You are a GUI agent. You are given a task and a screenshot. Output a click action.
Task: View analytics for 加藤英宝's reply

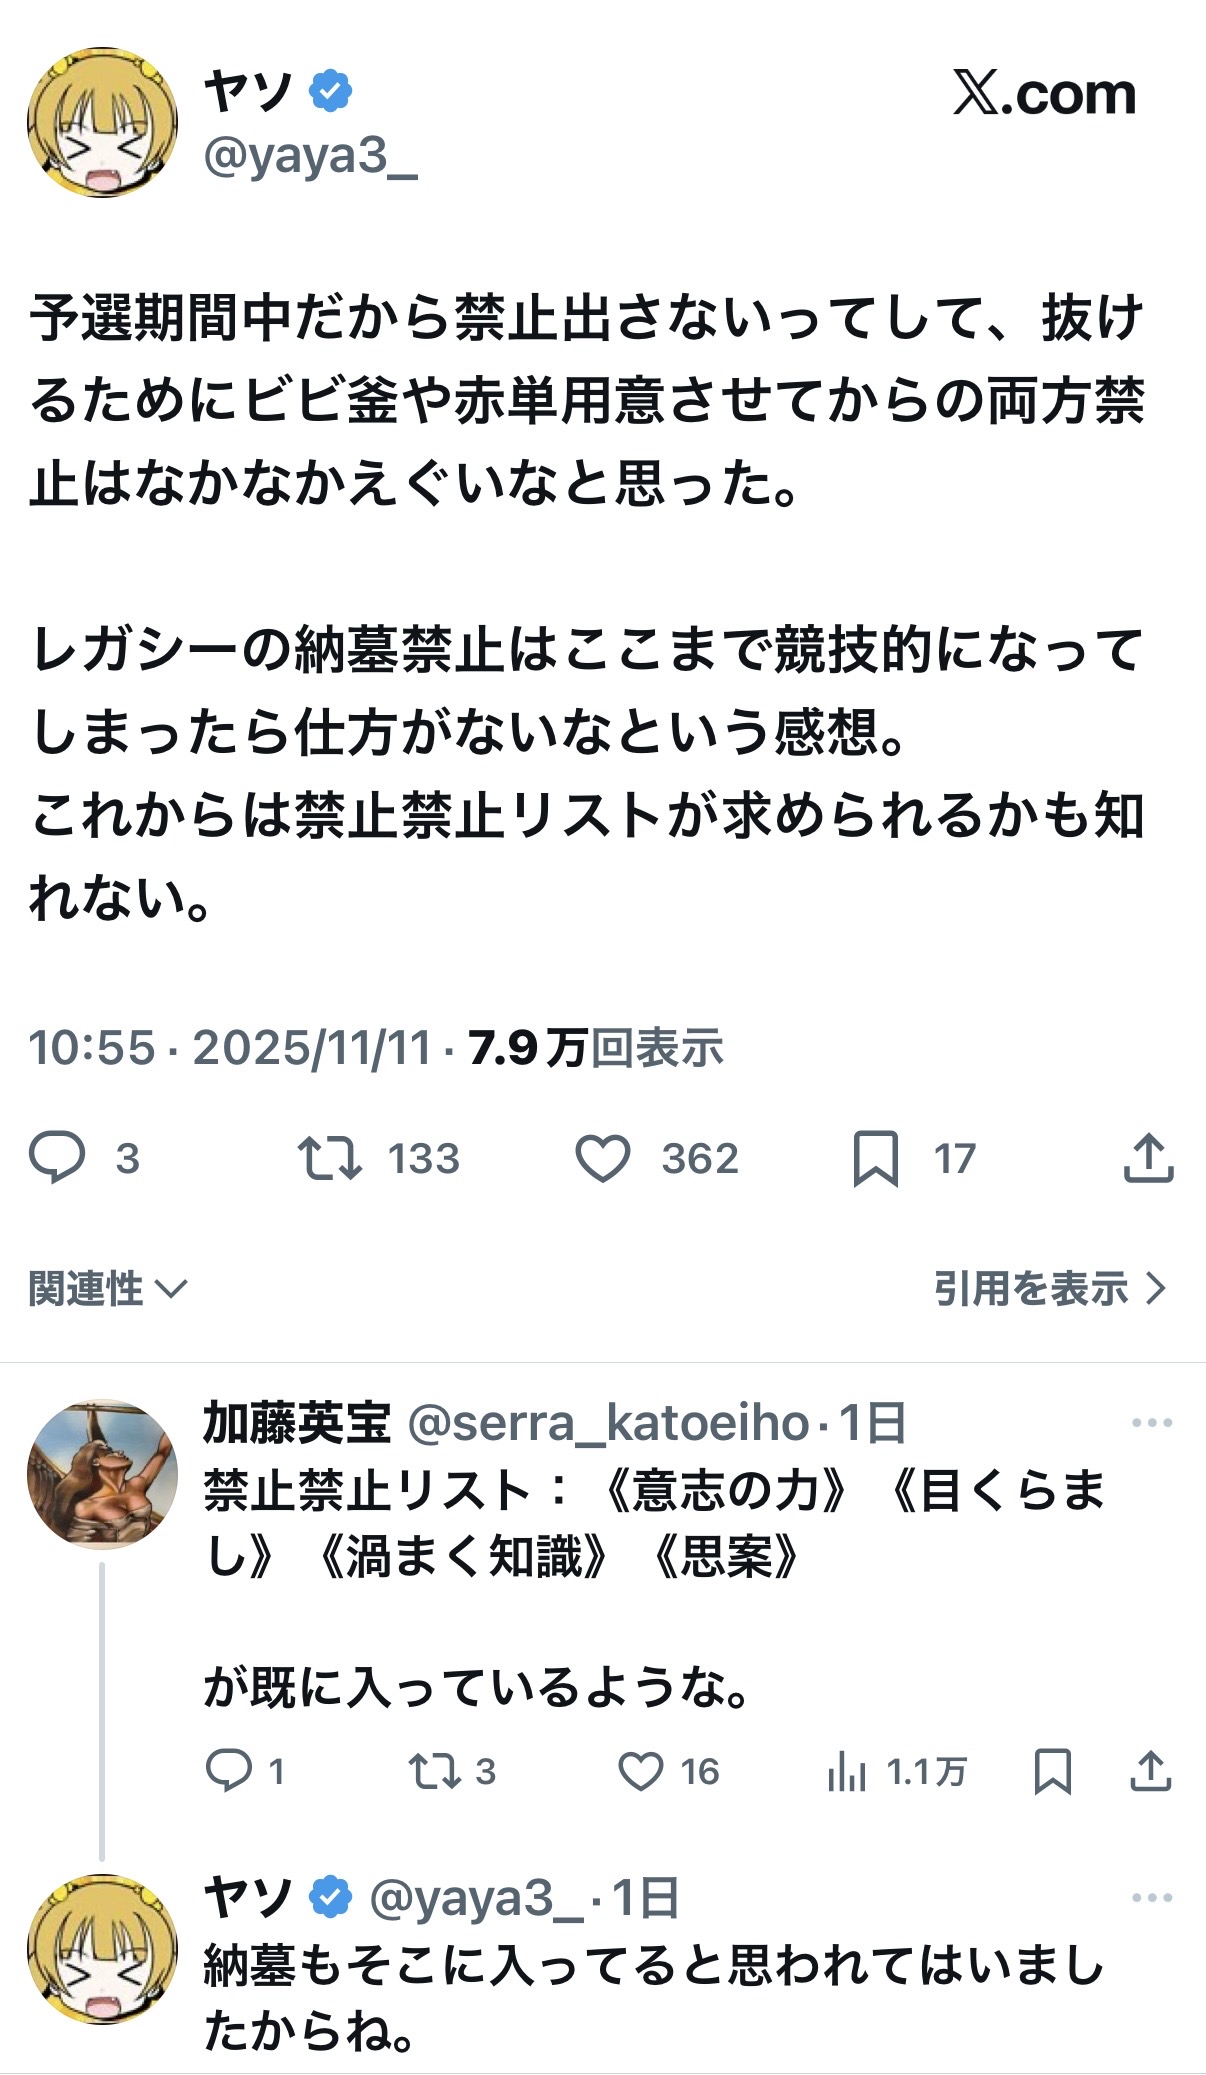point(846,1771)
